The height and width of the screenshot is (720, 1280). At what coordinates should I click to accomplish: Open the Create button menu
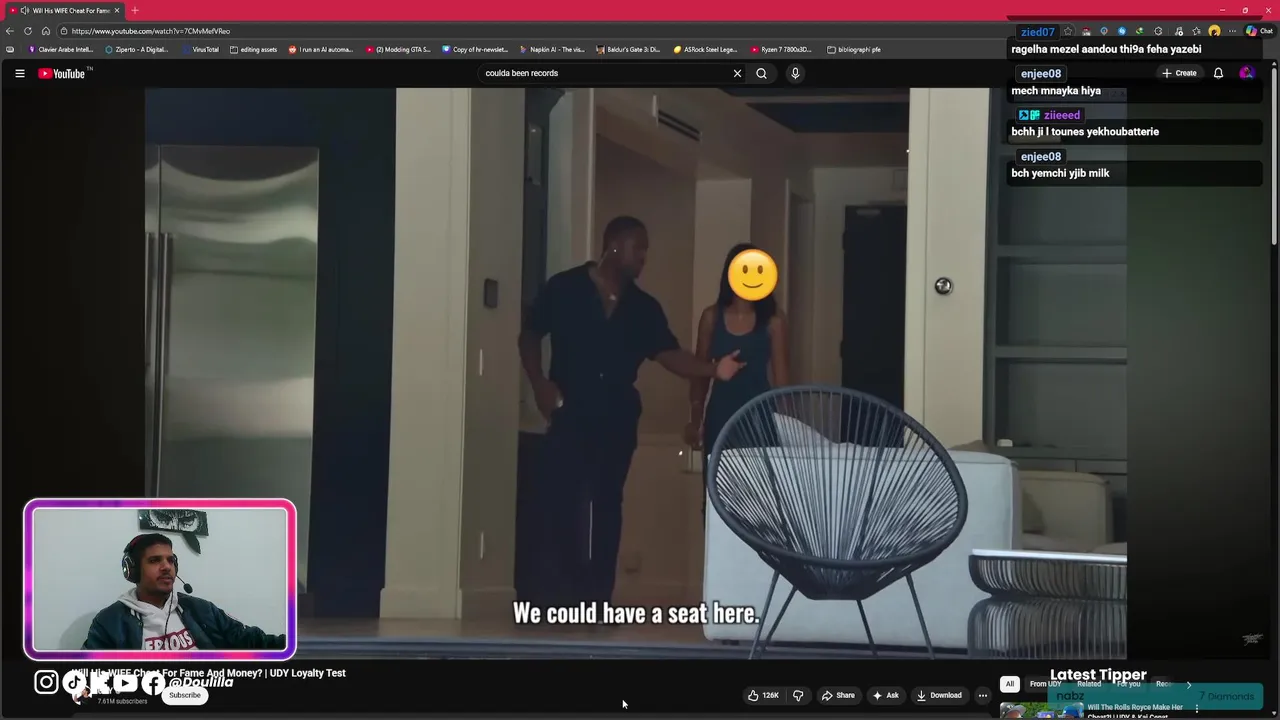1179,73
